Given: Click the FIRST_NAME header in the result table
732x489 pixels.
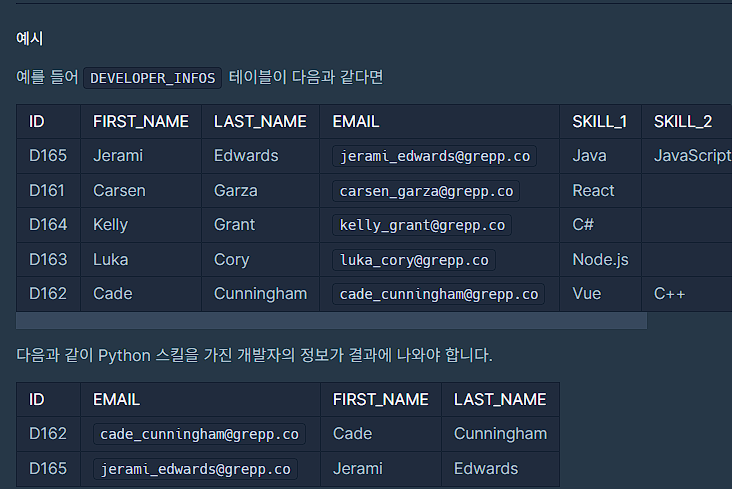Looking at the screenshot, I should (380, 400).
